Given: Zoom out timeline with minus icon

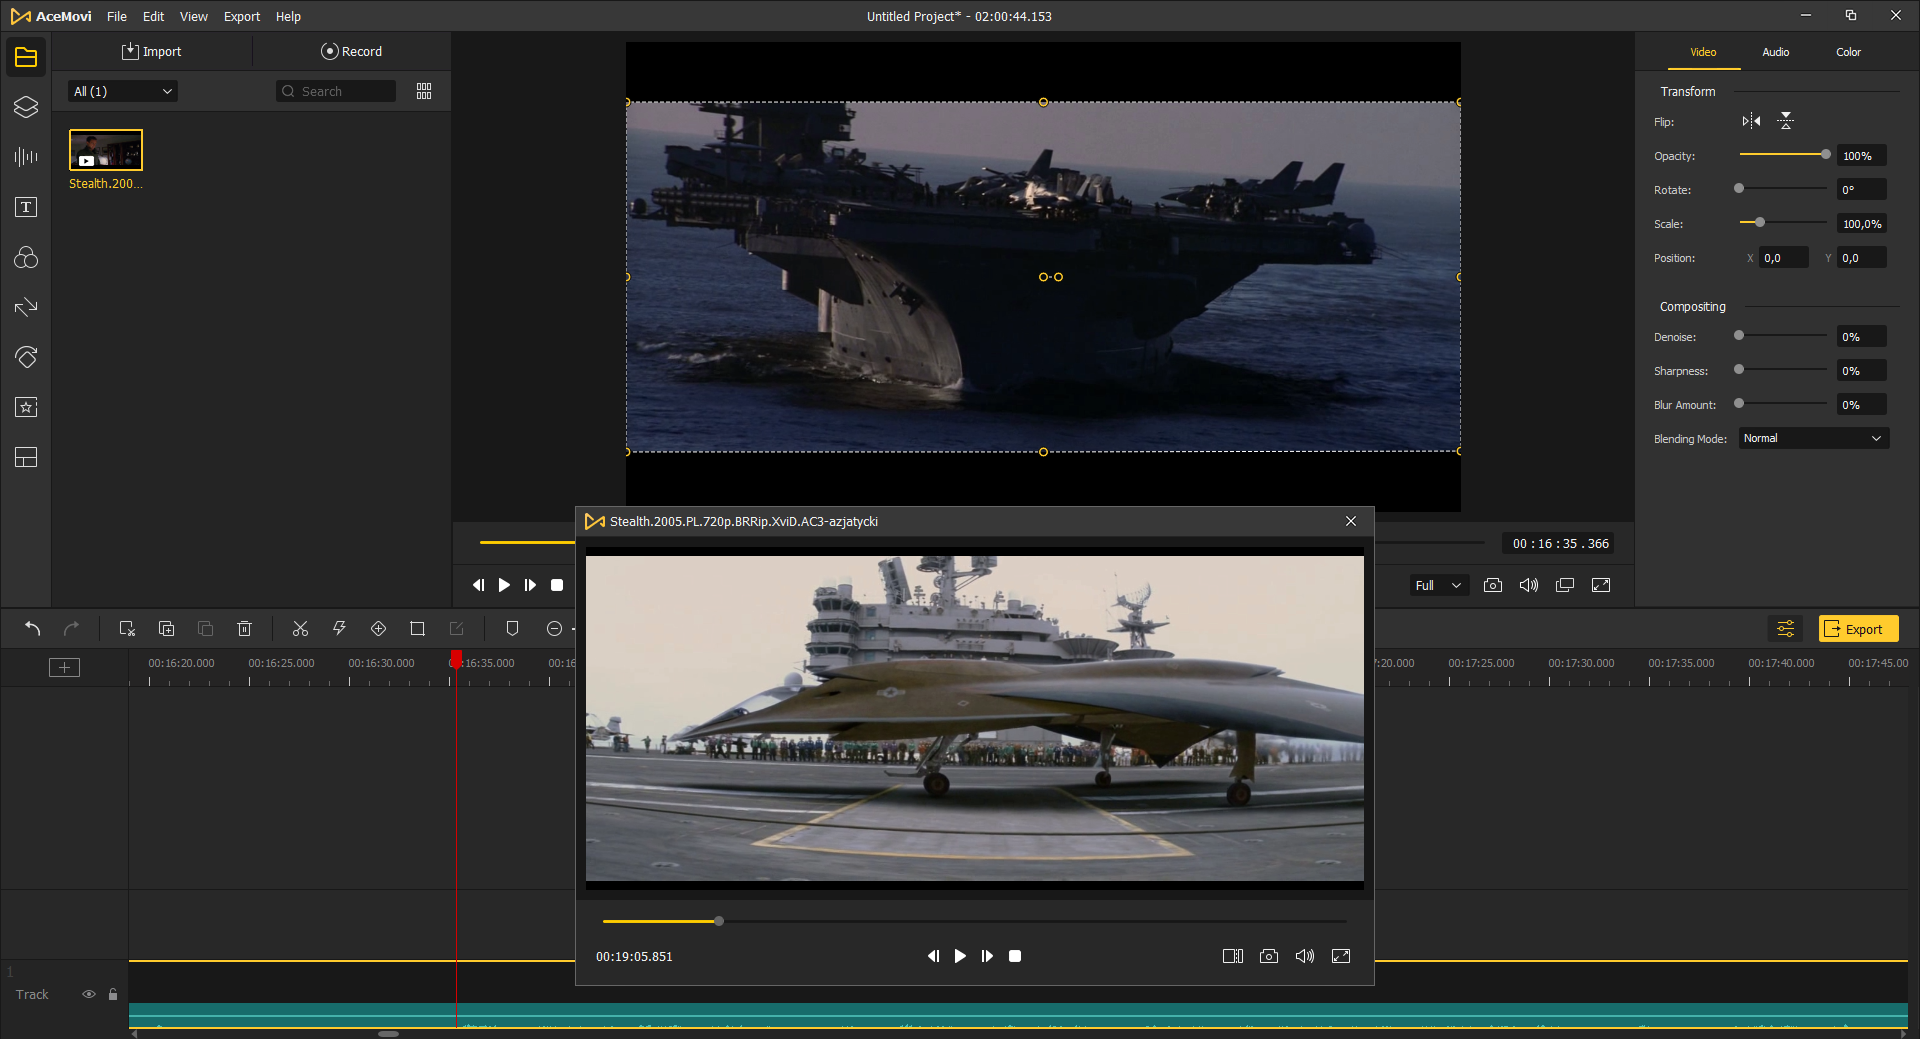Looking at the screenshot, I should 554,629.
